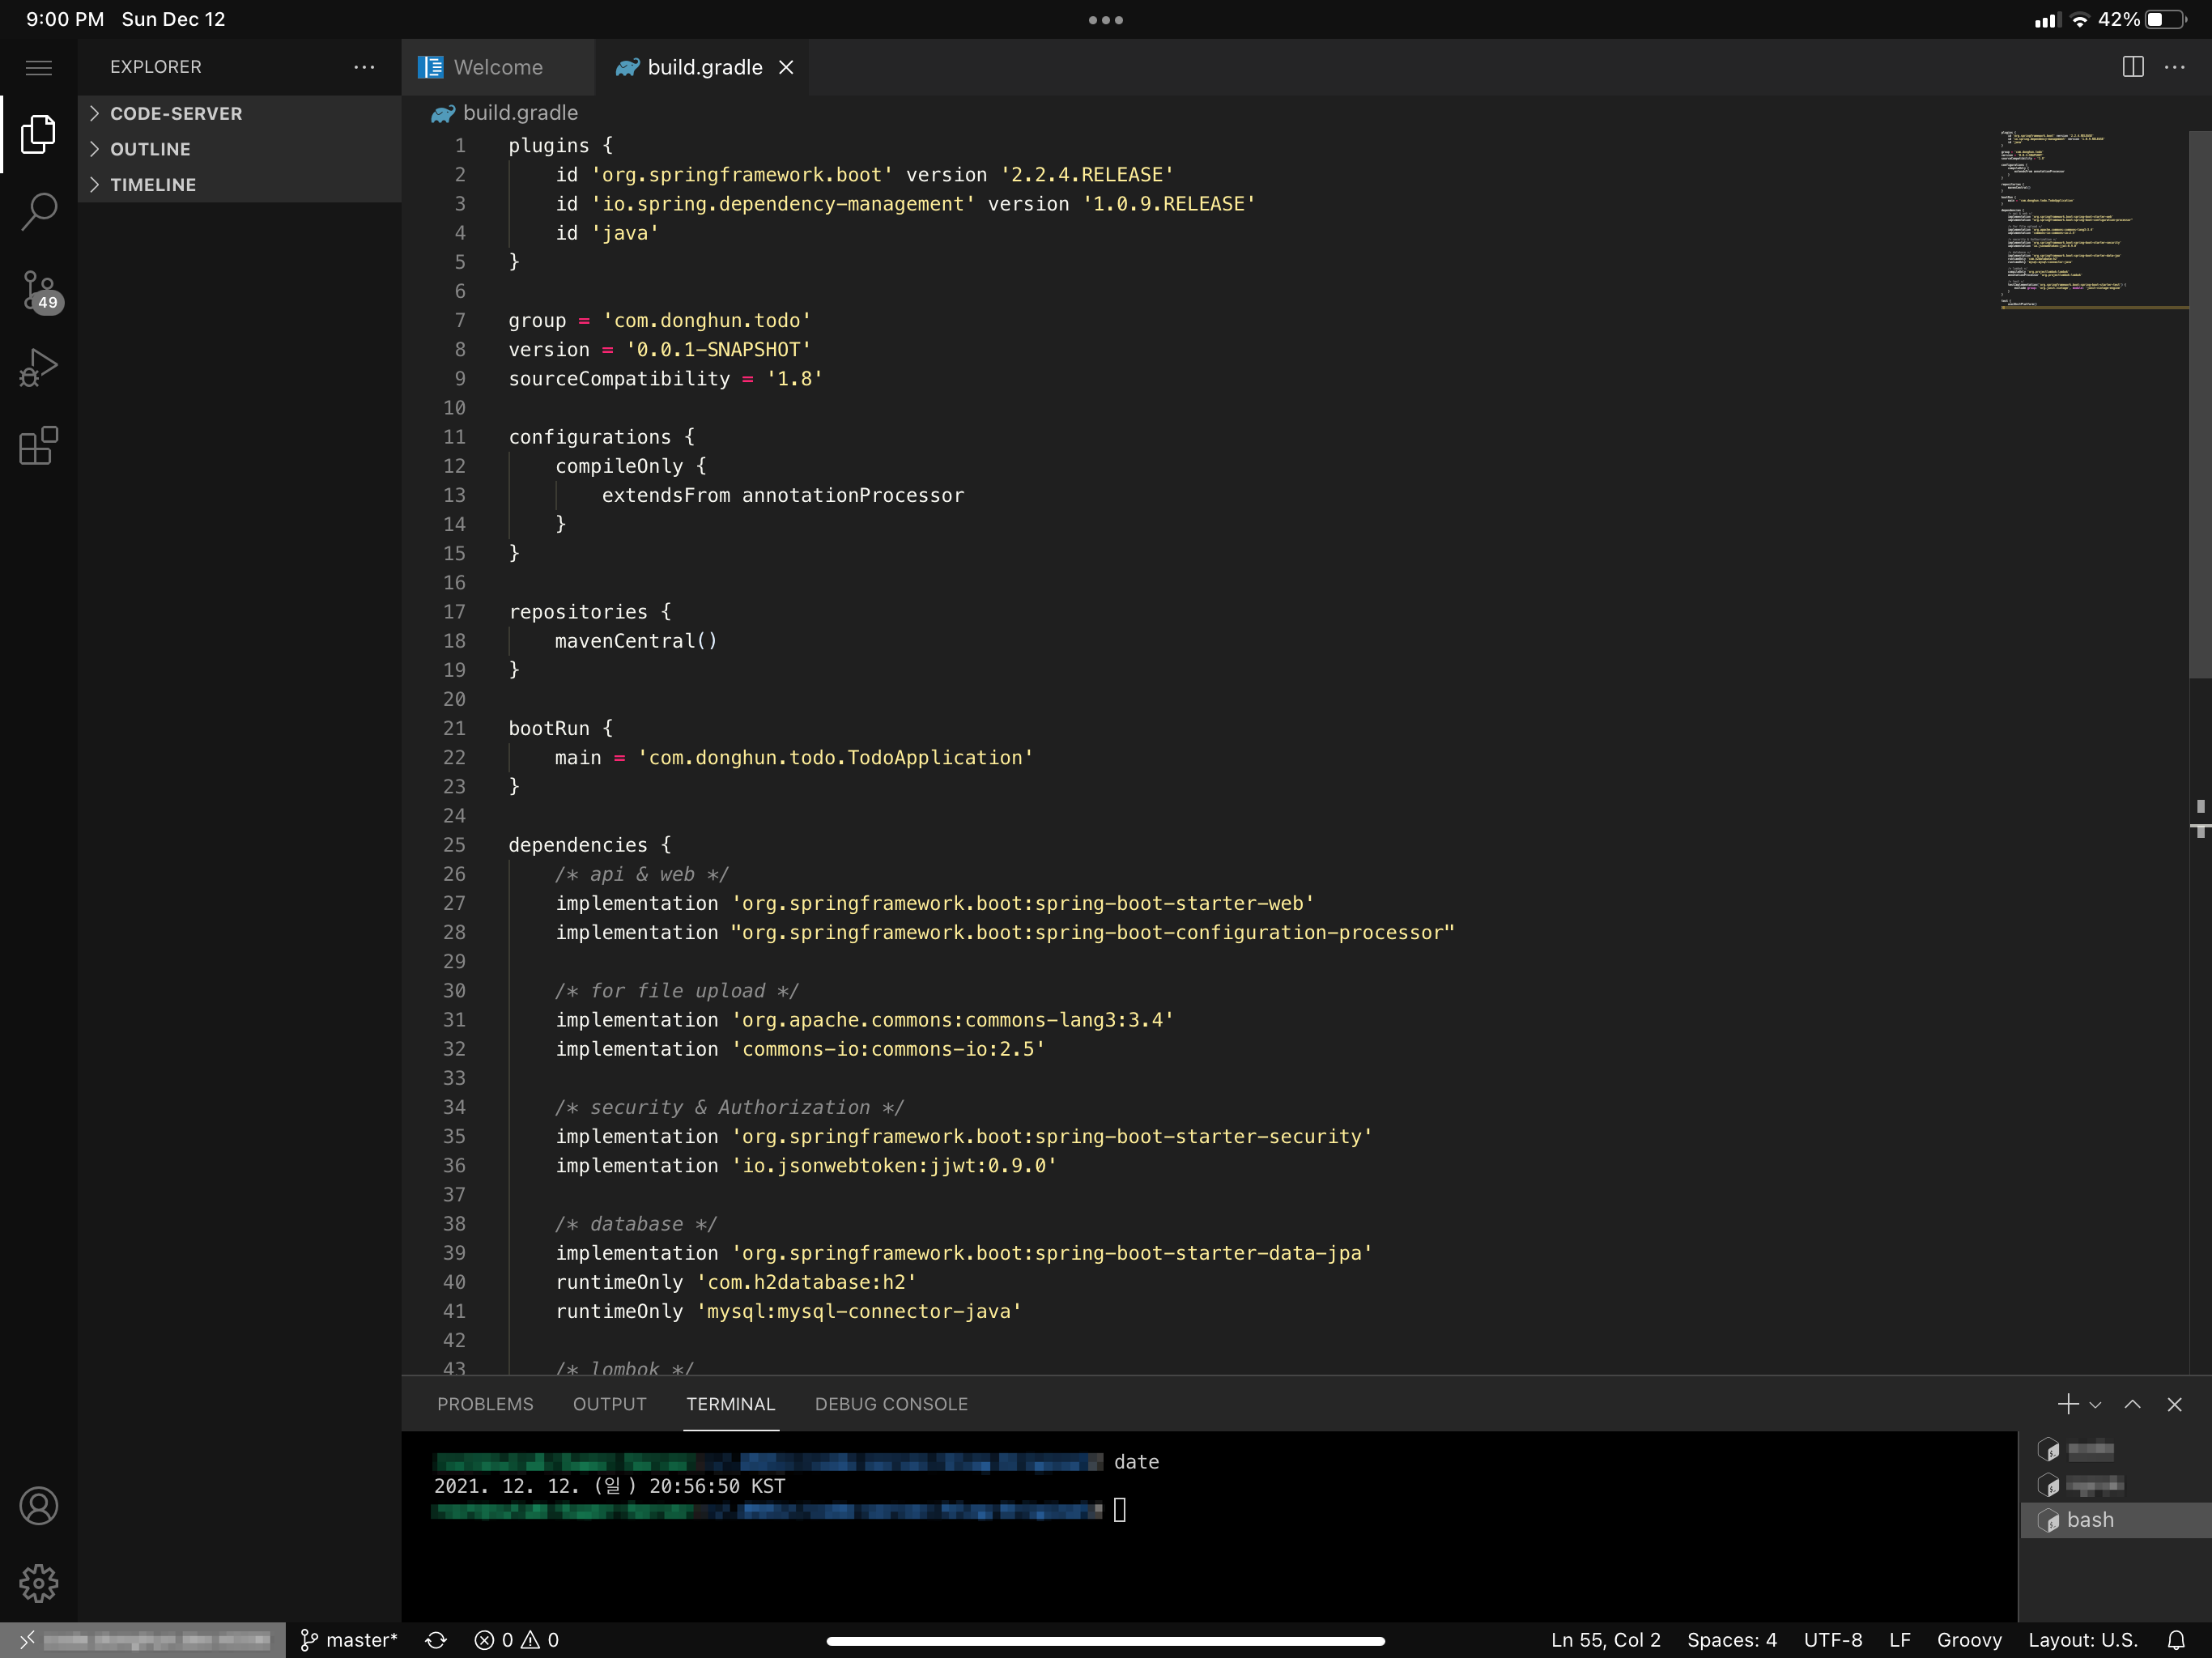Click the editor vertical scrollbar
The height and width of the screenshot is (1658, 2212).
pos(2200,405)
